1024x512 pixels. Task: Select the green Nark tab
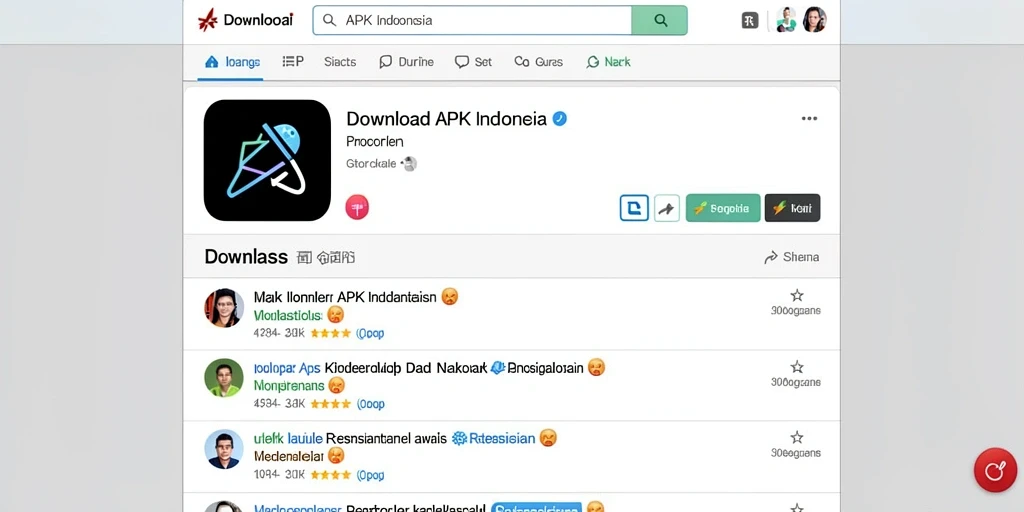click(x=608, y=62)
